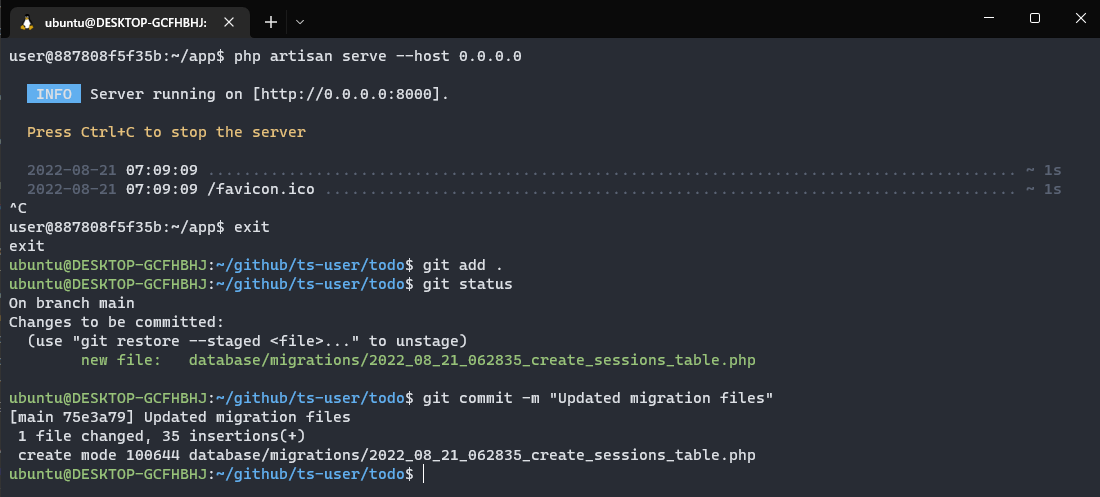1100x497 pixels.
Task: Click the commit hash 75e3a79 line
Action: point(180,417)
